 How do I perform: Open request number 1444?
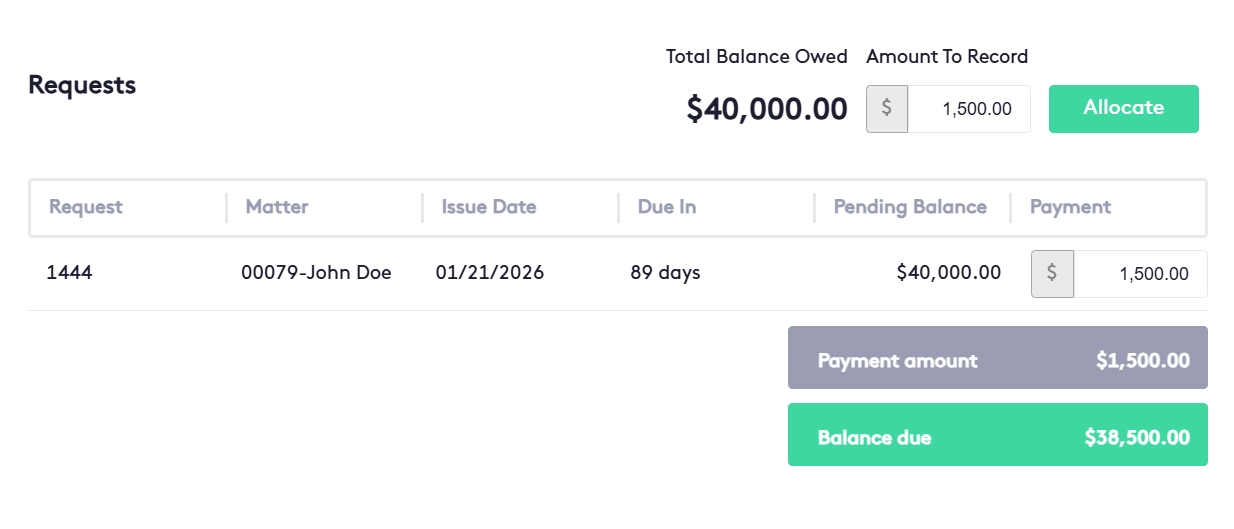pyautogui.click(x=69, y=272)
